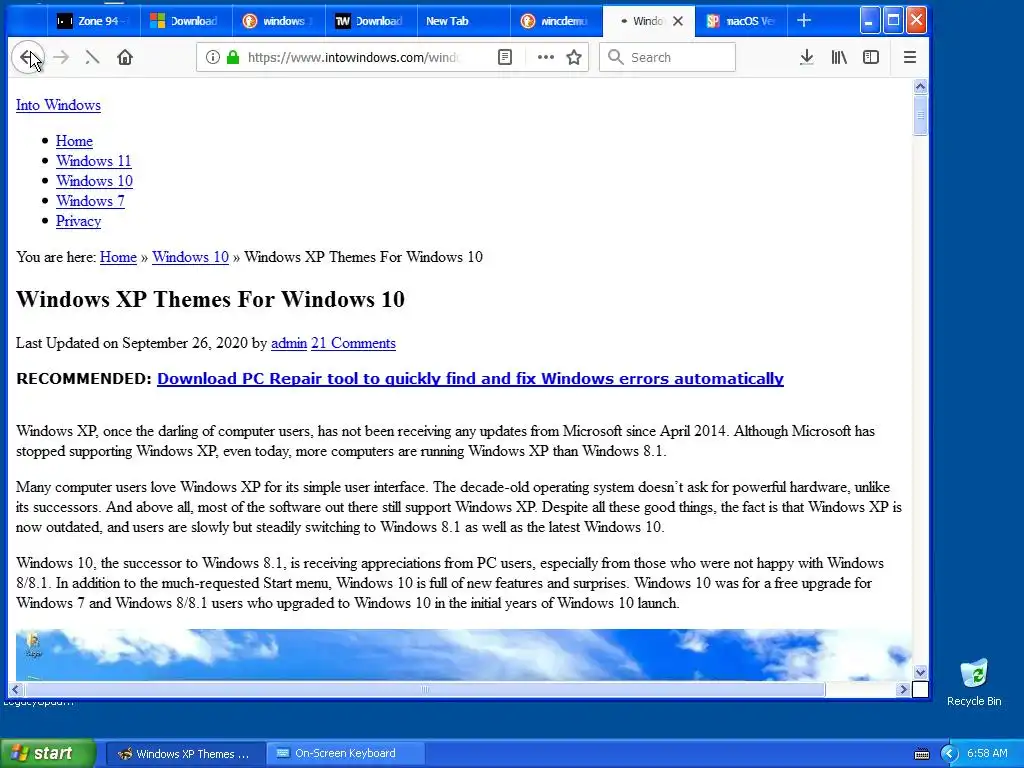The image size is (1024, 768).
Task: Select Windows XP Themes taskbar button
Action: click(184, 754)
